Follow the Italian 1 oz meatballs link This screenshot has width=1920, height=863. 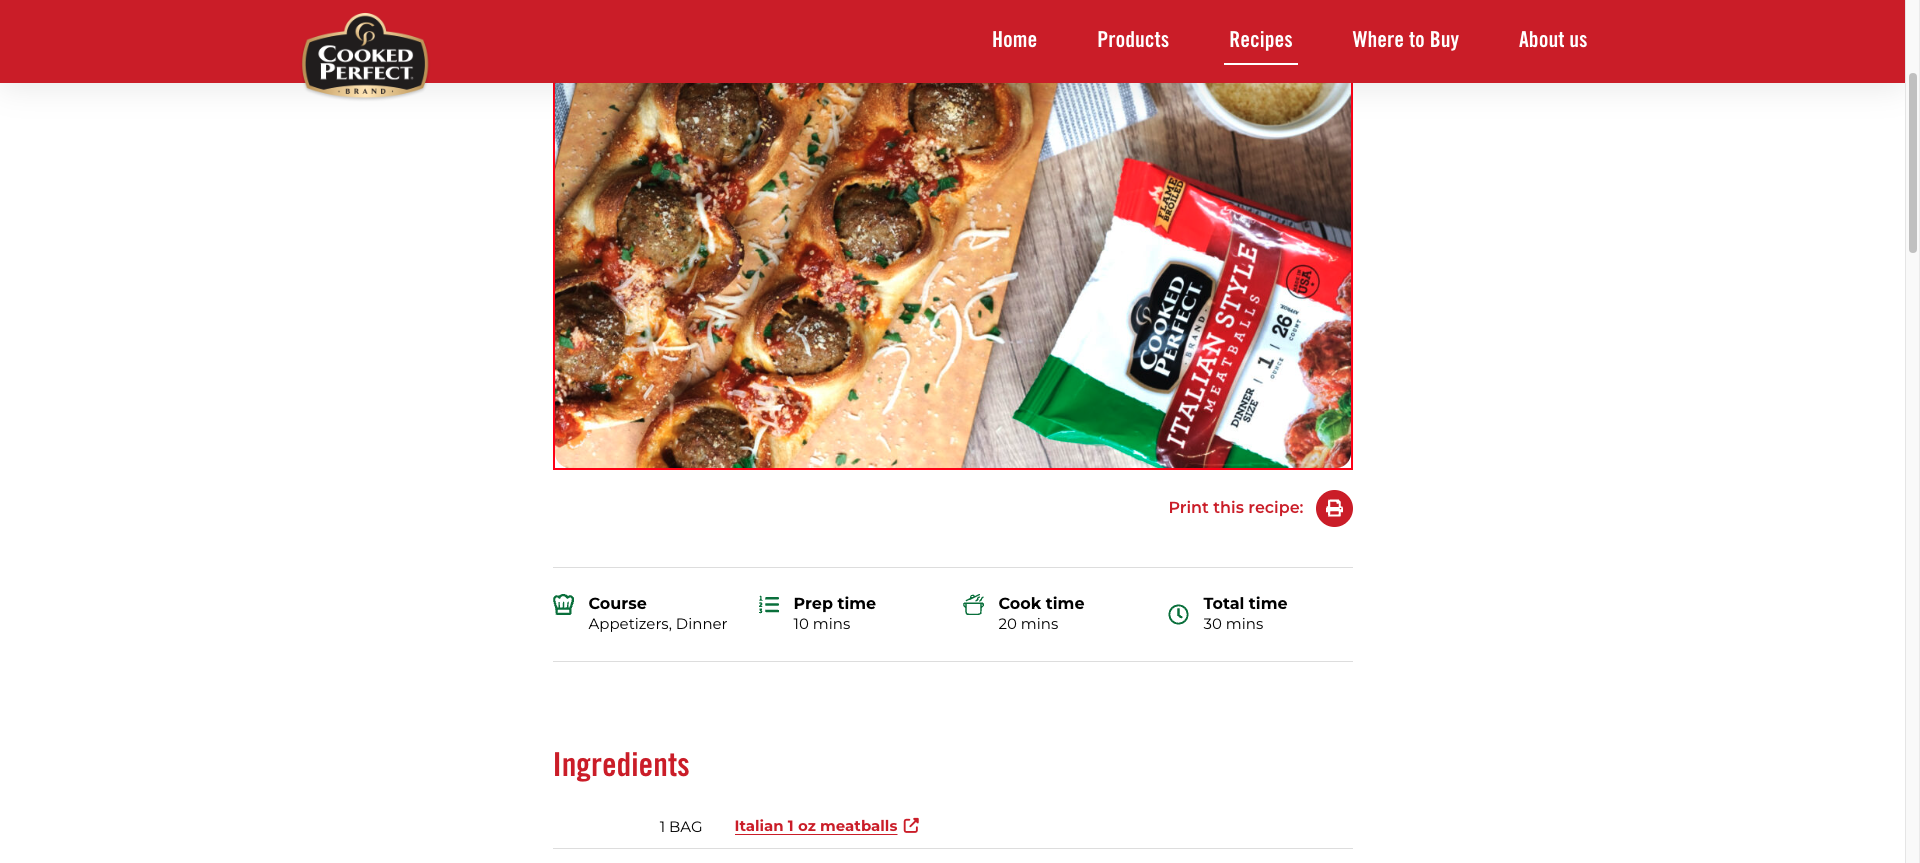816,826
